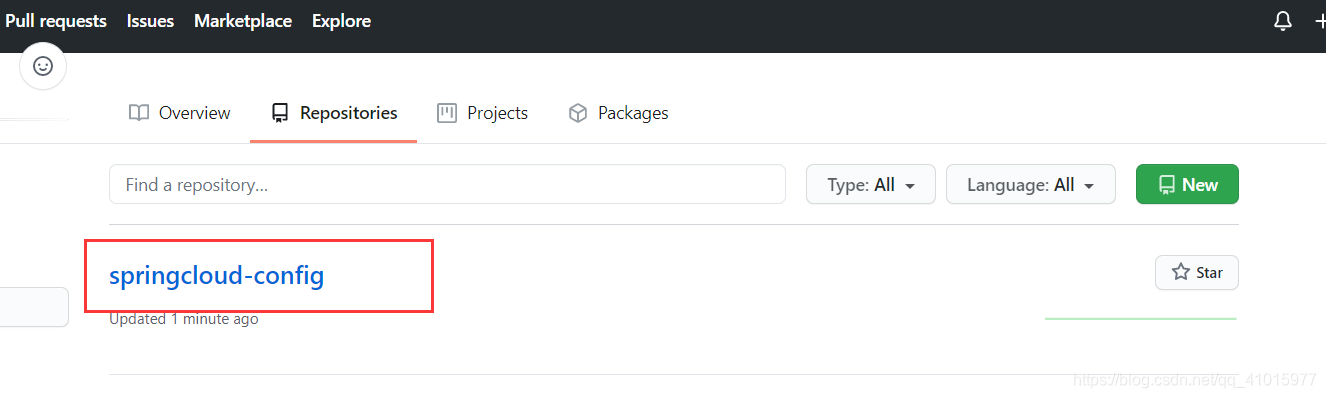
Task: Click the Packages box icon
Action: pos(577,113)
